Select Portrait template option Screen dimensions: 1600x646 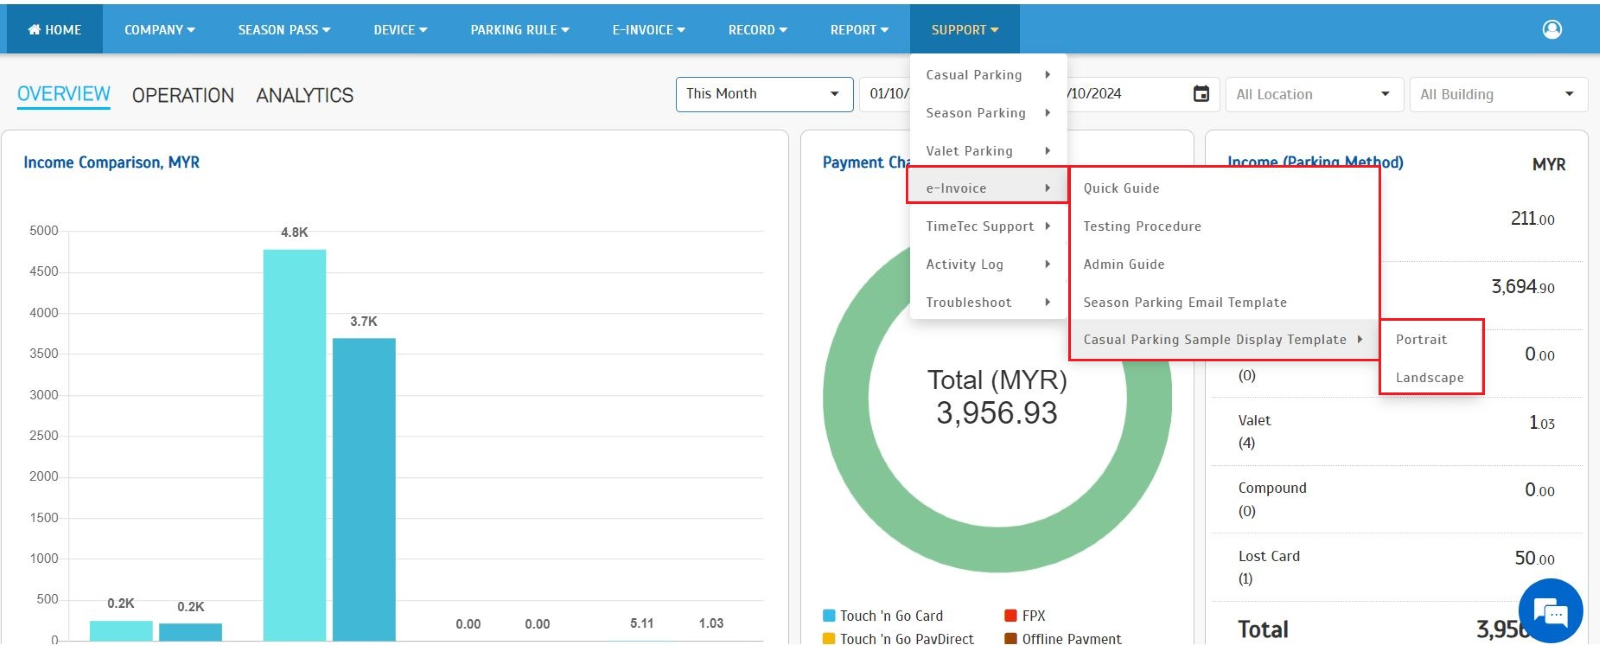pos(1421,340)
